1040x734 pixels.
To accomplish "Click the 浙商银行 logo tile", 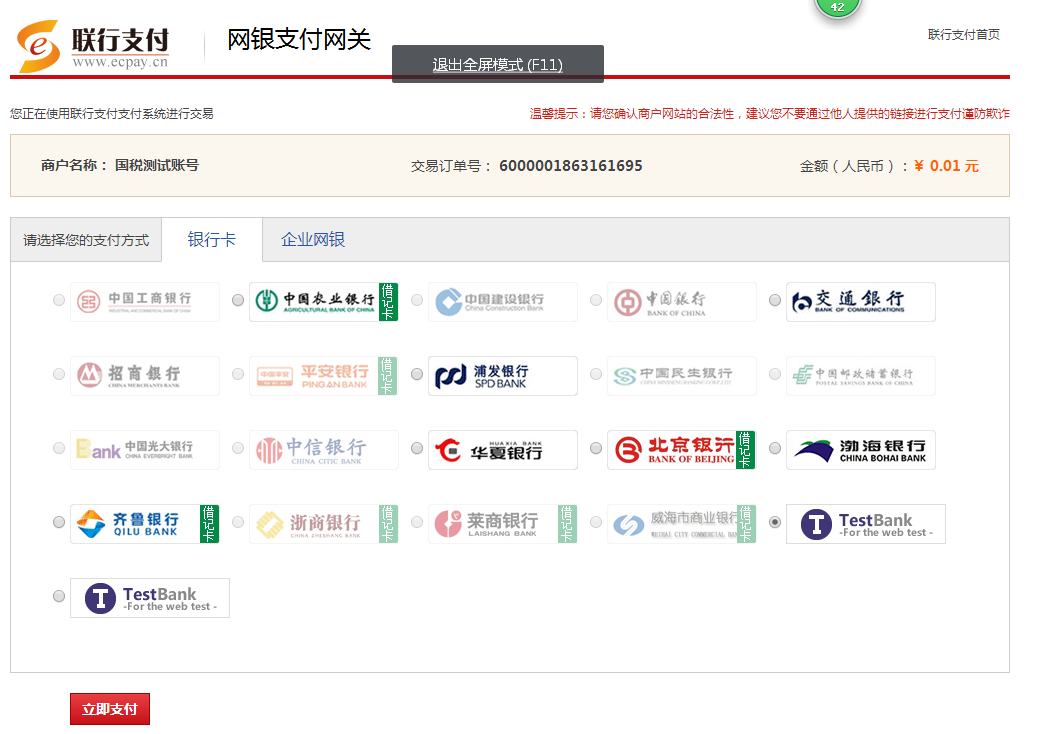I will point(324,524).
